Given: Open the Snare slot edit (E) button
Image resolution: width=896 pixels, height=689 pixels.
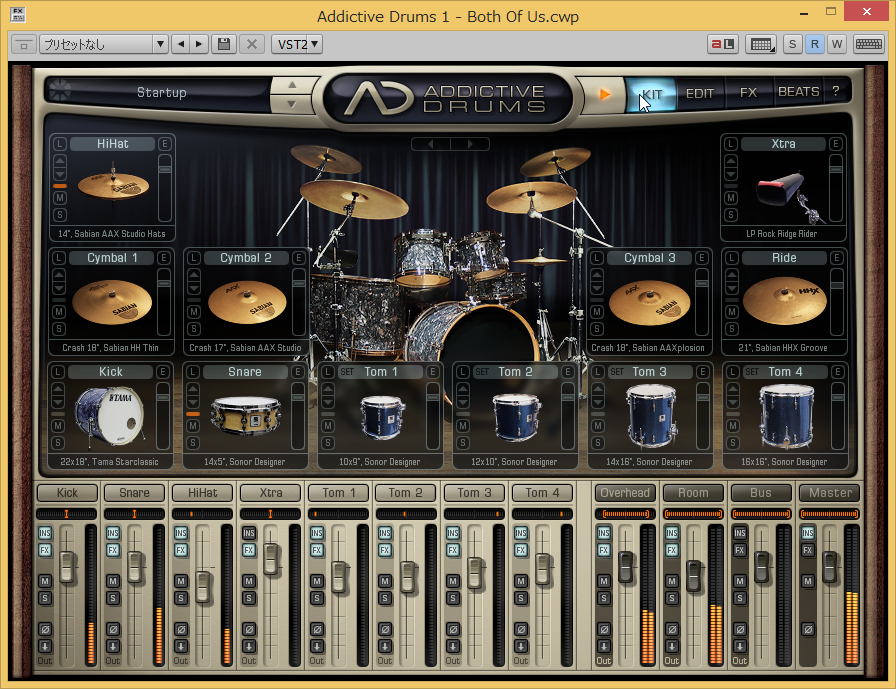Looking at the screenshot, I should 298,372.
